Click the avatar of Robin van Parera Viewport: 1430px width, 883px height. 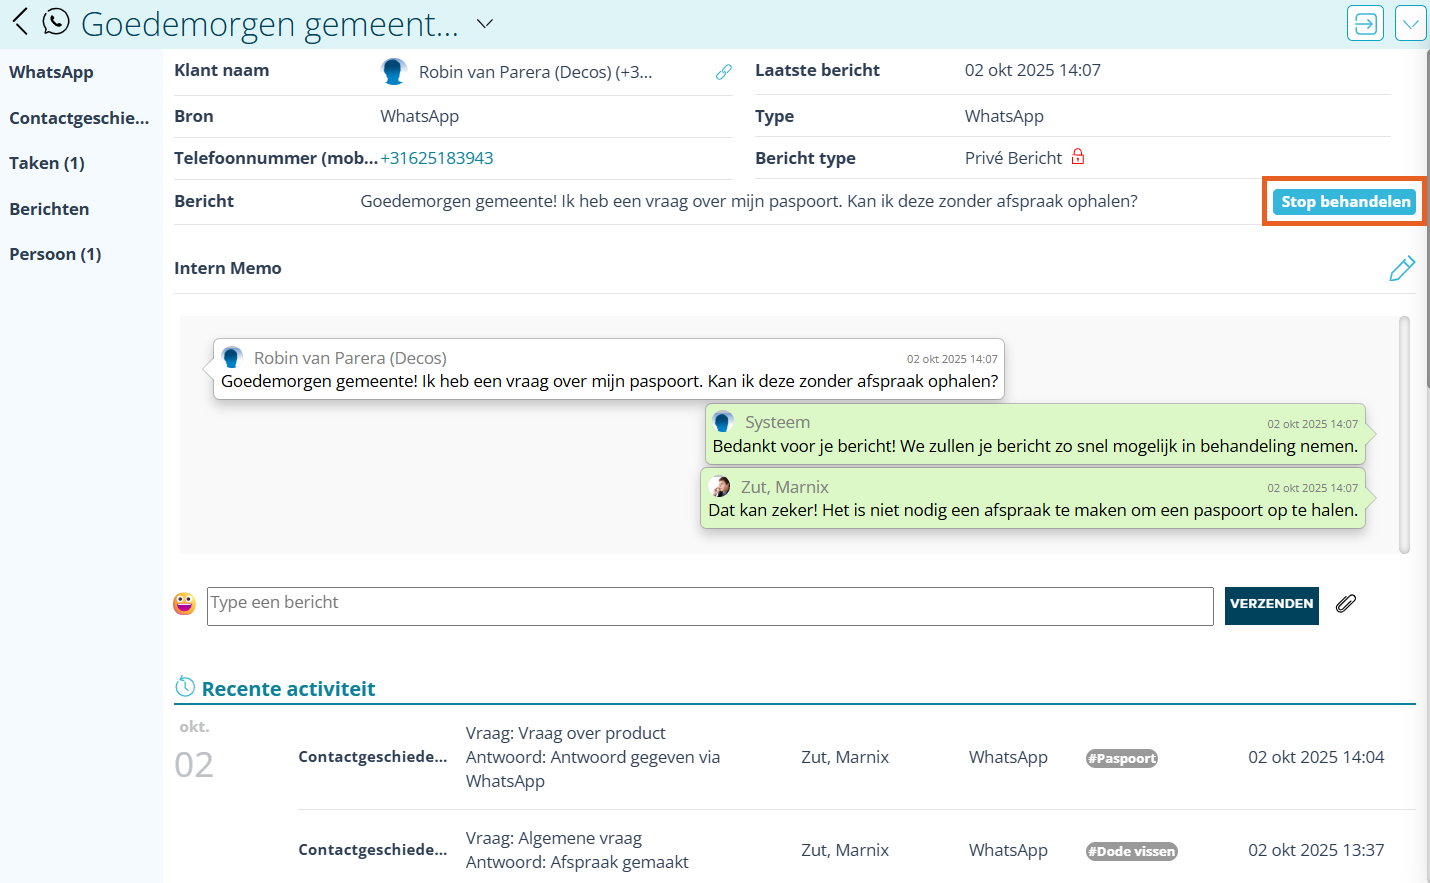pos(393,70)
